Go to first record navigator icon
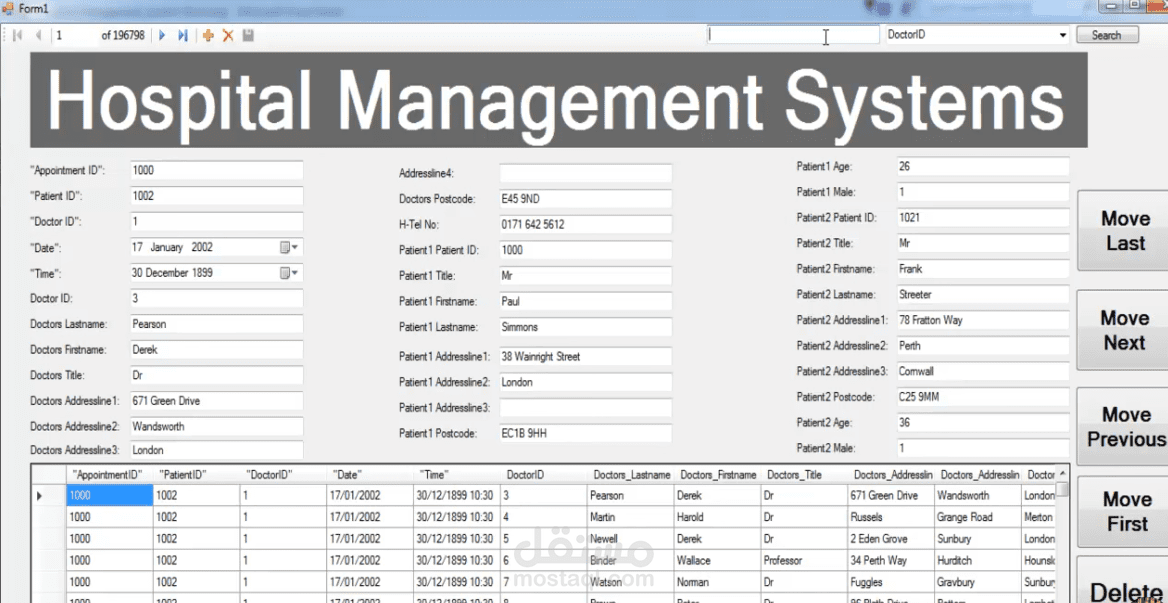Screen dimensions: 1168x603 tap(17, 35)
